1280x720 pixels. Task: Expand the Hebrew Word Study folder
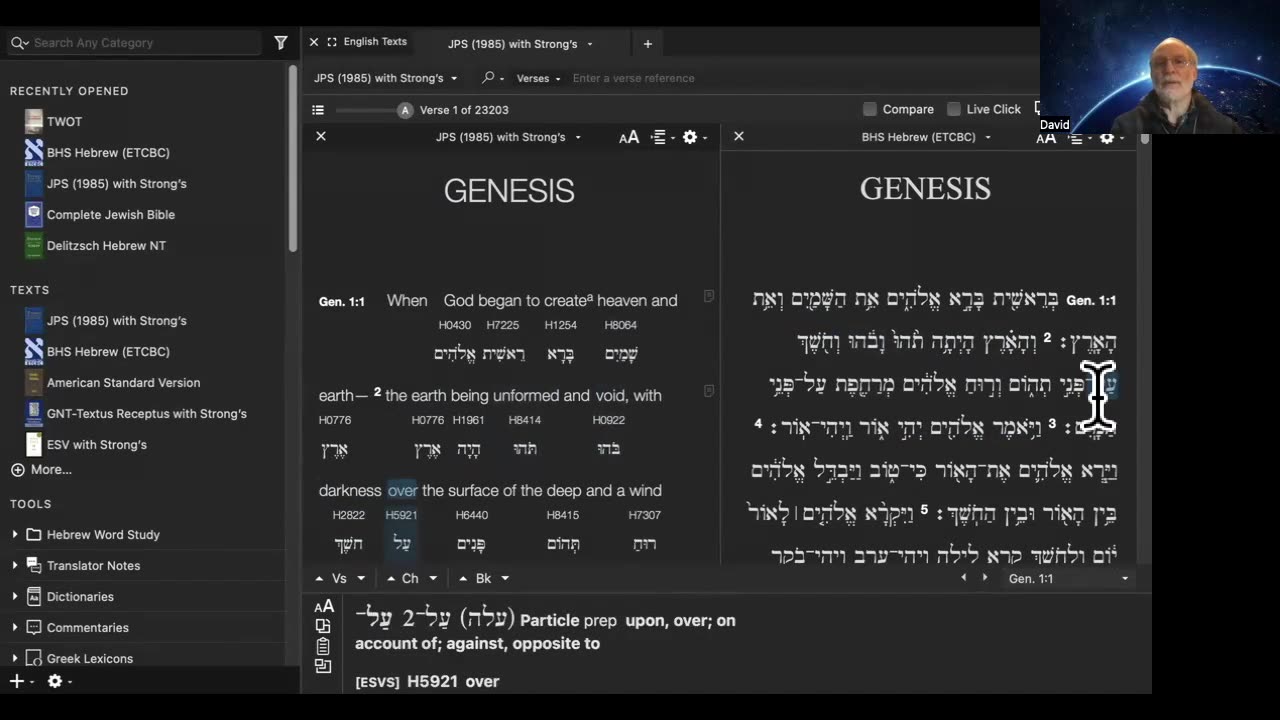coord(15,534)
